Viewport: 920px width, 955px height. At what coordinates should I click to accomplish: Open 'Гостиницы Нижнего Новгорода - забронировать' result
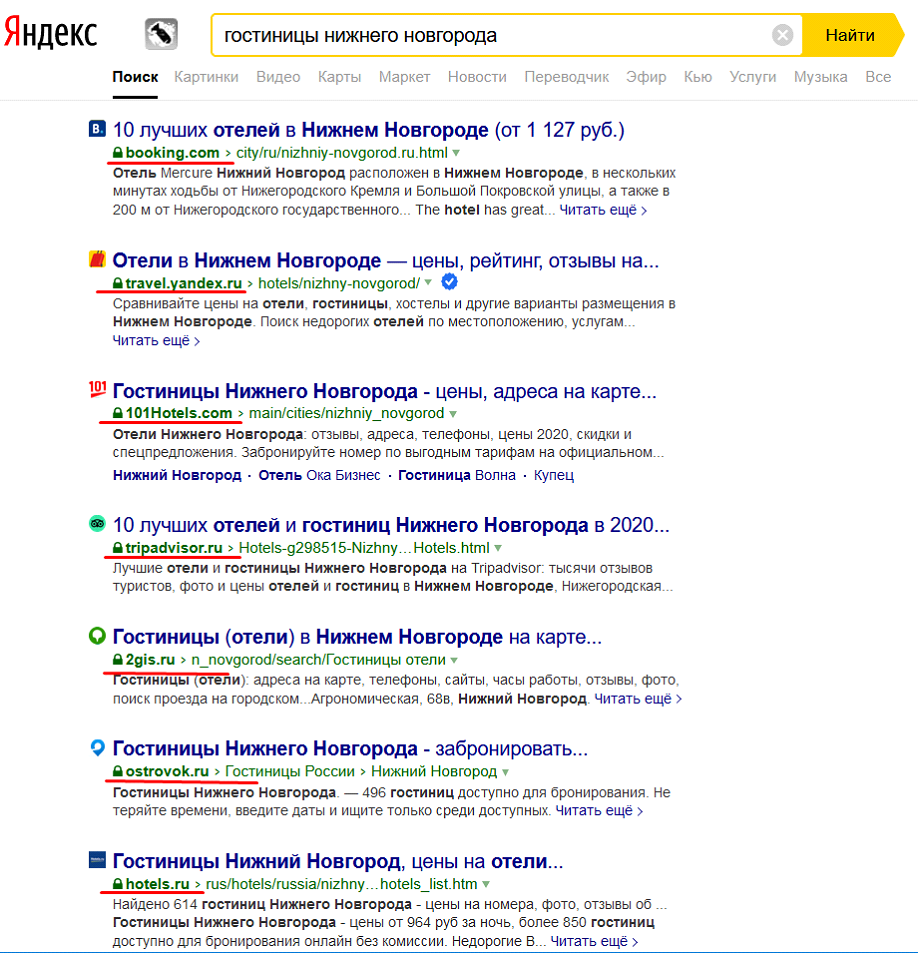pyautogui.click(x=350, y=749)
